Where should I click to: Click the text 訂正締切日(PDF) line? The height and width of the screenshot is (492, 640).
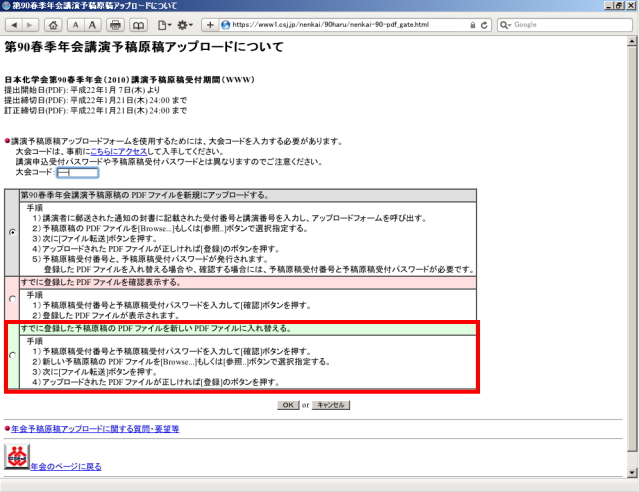click(x=96, y=111)
